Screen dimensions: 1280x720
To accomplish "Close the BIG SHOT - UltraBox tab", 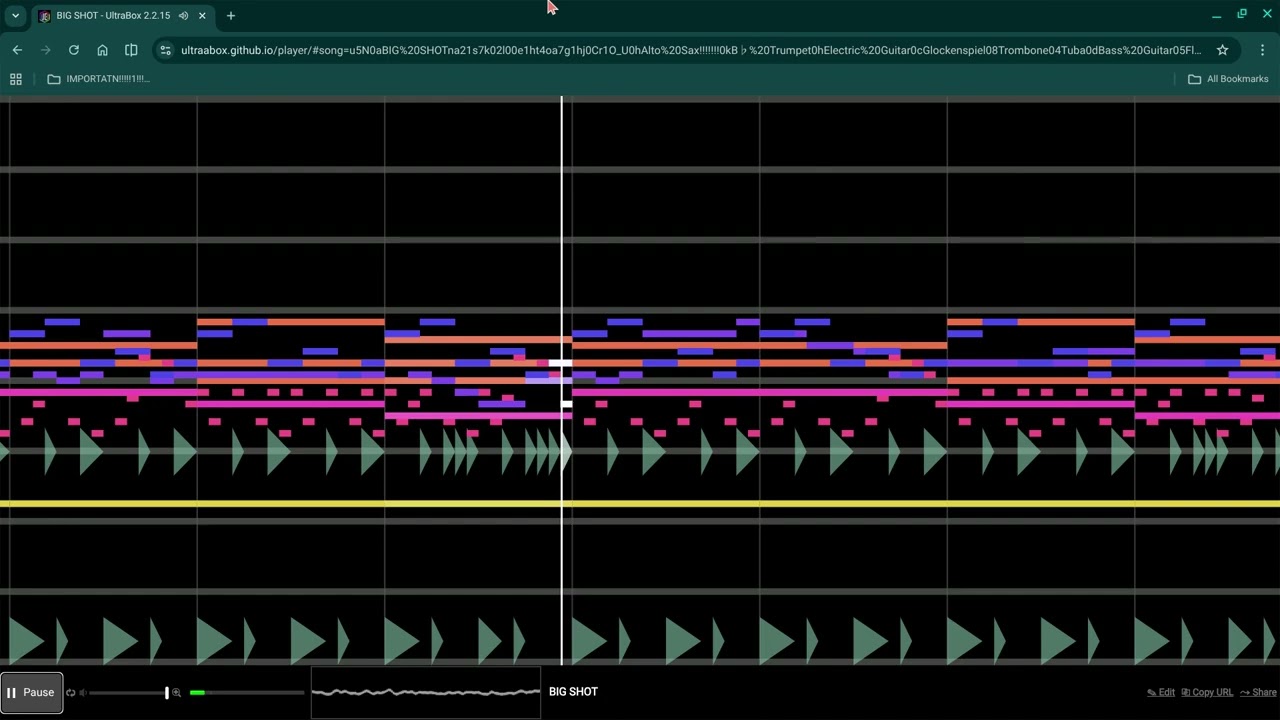I will 202,16.
